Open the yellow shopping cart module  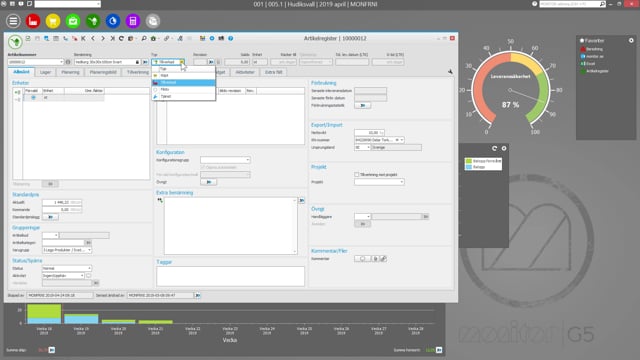coord(53,21)
